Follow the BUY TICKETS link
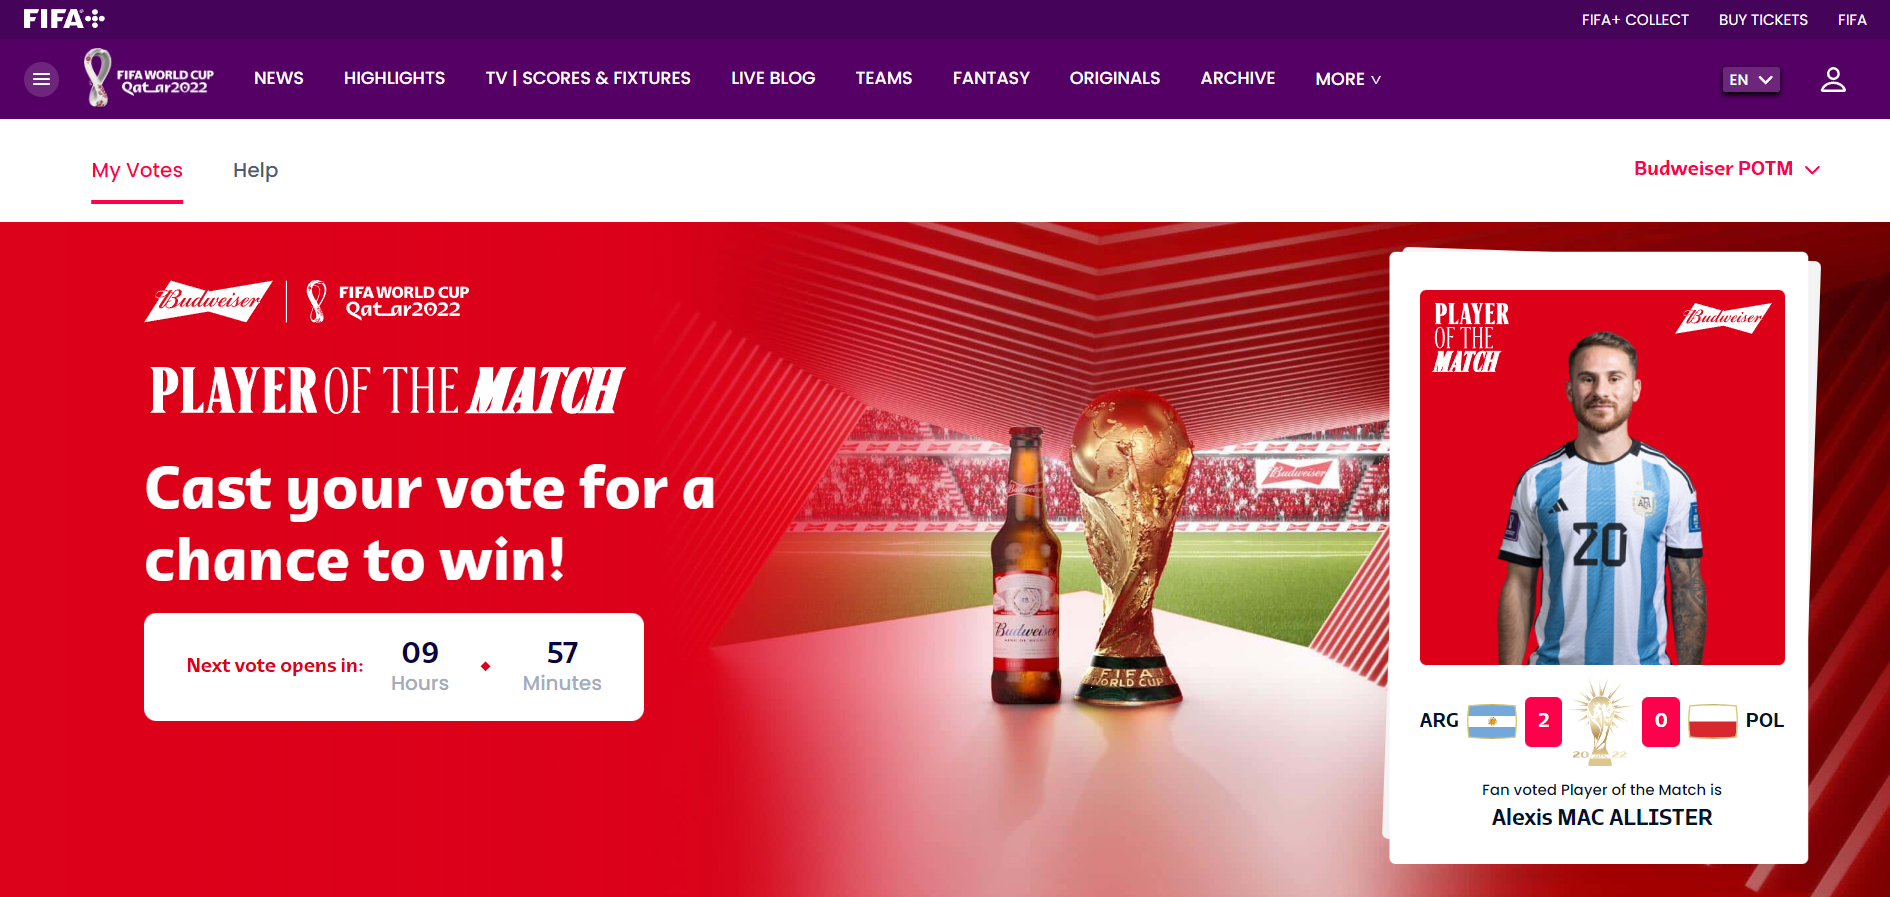 (x=1763, y=20)
